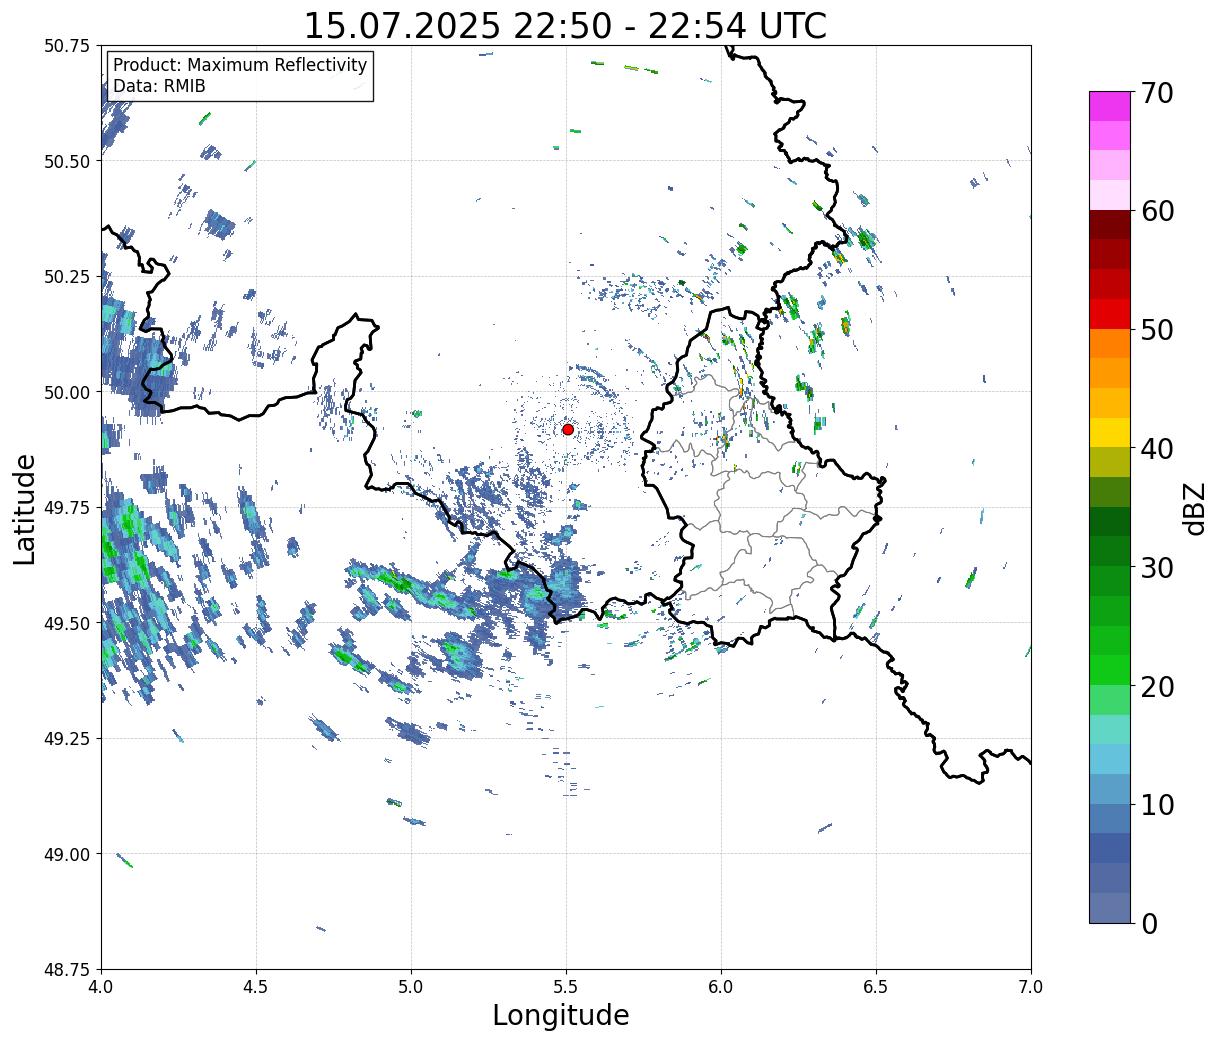Click the latitude tick label 48.75
This screenshot has height=1040, width=1219.
[x=67, y=970]
